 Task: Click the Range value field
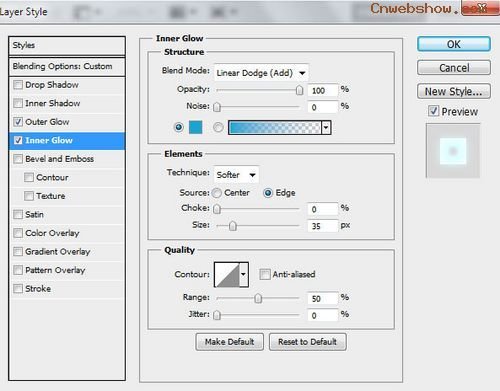(x=323, y=299)
